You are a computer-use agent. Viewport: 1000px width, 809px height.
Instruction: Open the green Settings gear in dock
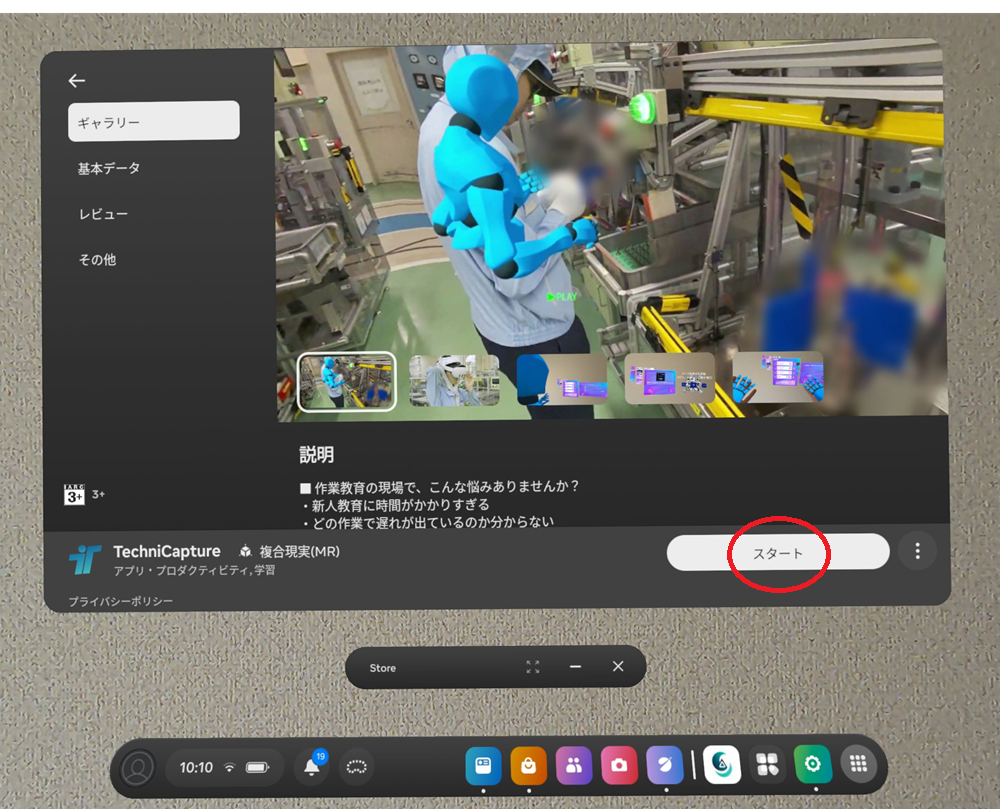pyautogui.click(x=812, y=765)
